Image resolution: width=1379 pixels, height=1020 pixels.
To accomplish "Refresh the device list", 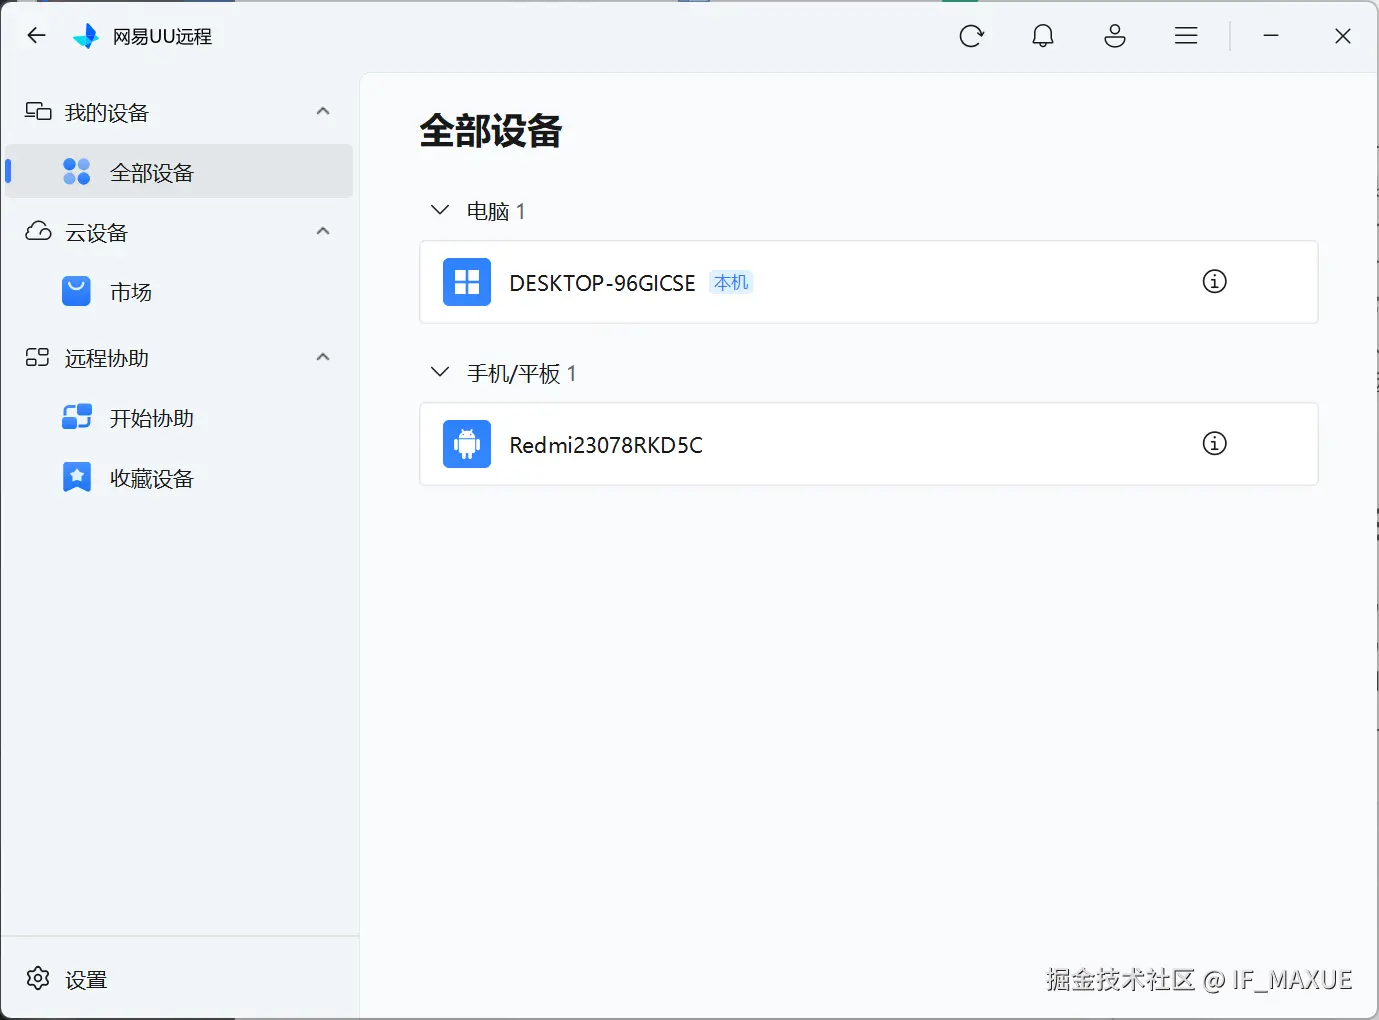I will tap(971, 36).
